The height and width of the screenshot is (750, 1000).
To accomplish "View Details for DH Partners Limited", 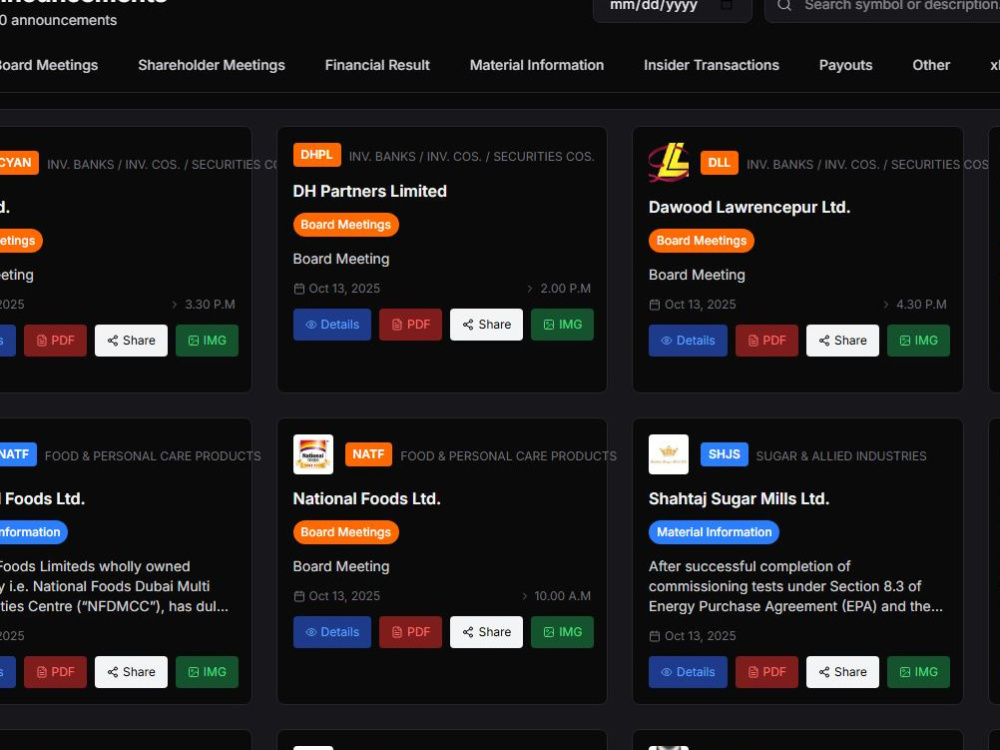I will (x=332, y=325).
